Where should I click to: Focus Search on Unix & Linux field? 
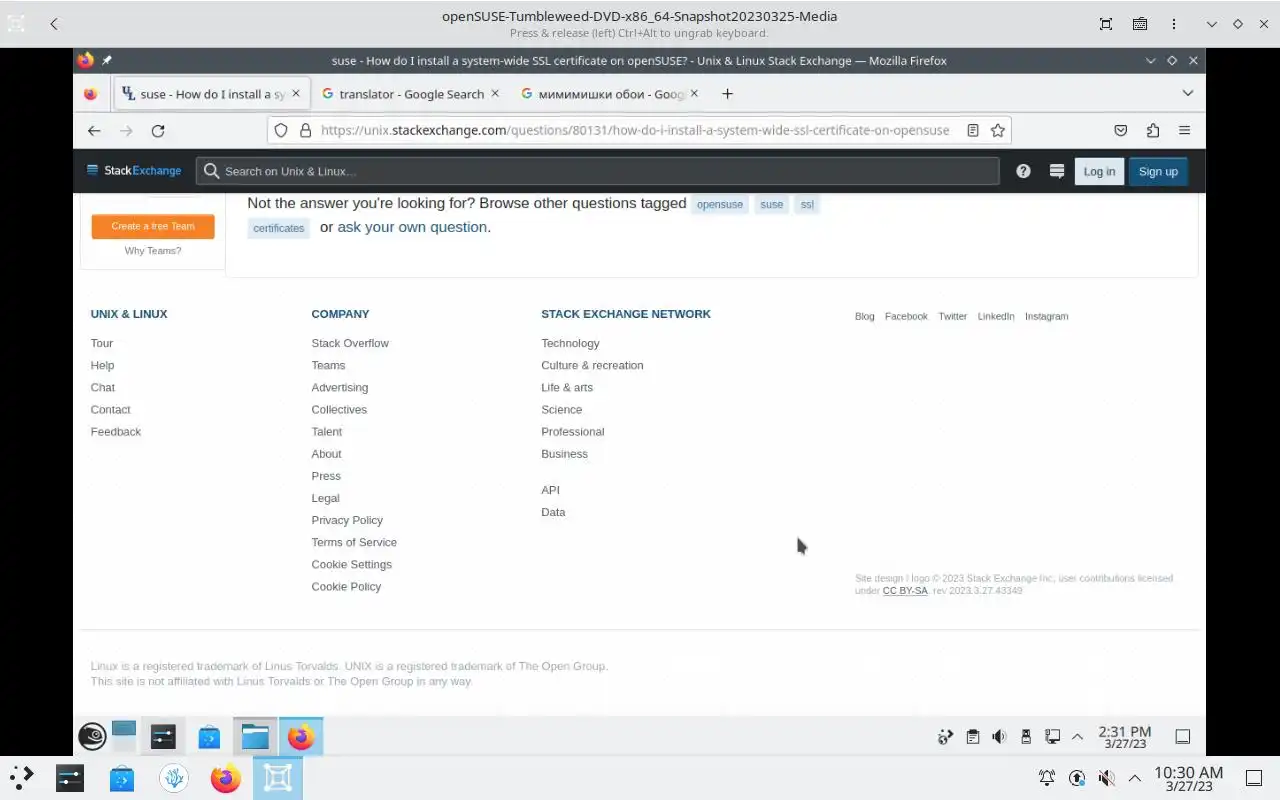598,171
